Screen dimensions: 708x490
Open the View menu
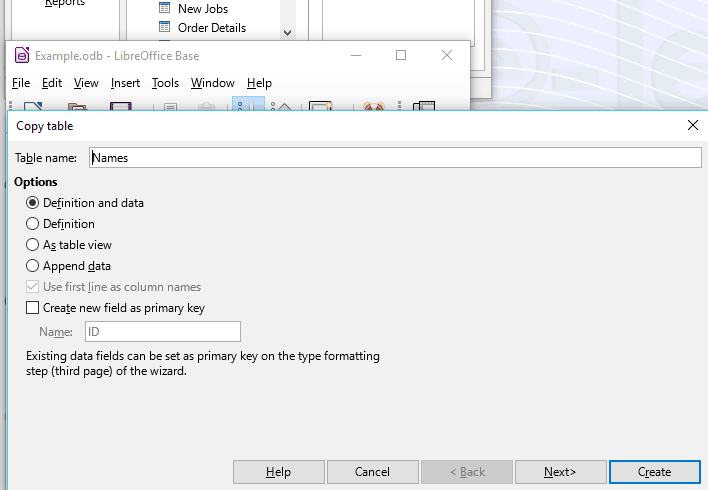[x=86, y=83]
